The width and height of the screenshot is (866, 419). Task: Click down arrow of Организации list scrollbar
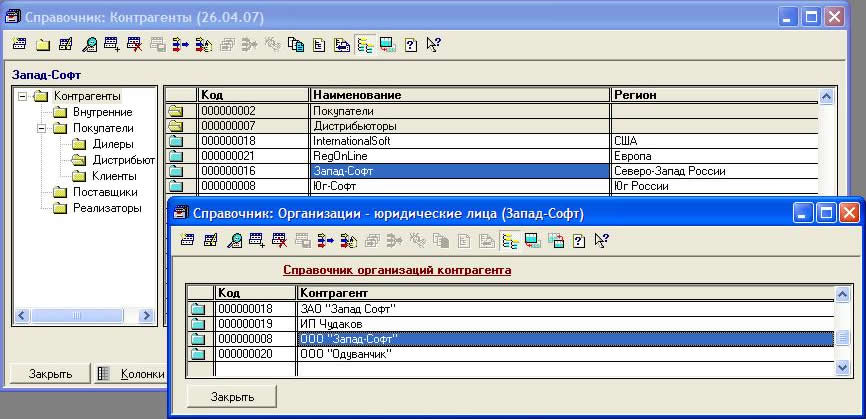[842, 367]
